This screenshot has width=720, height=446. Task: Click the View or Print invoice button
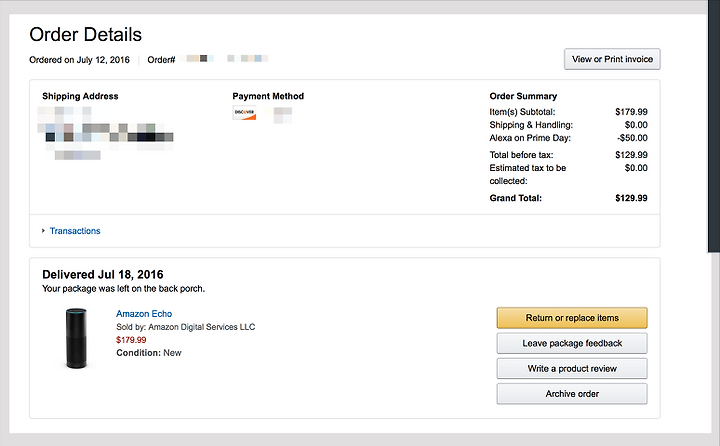pyautogui.click(x=612, y=59)
